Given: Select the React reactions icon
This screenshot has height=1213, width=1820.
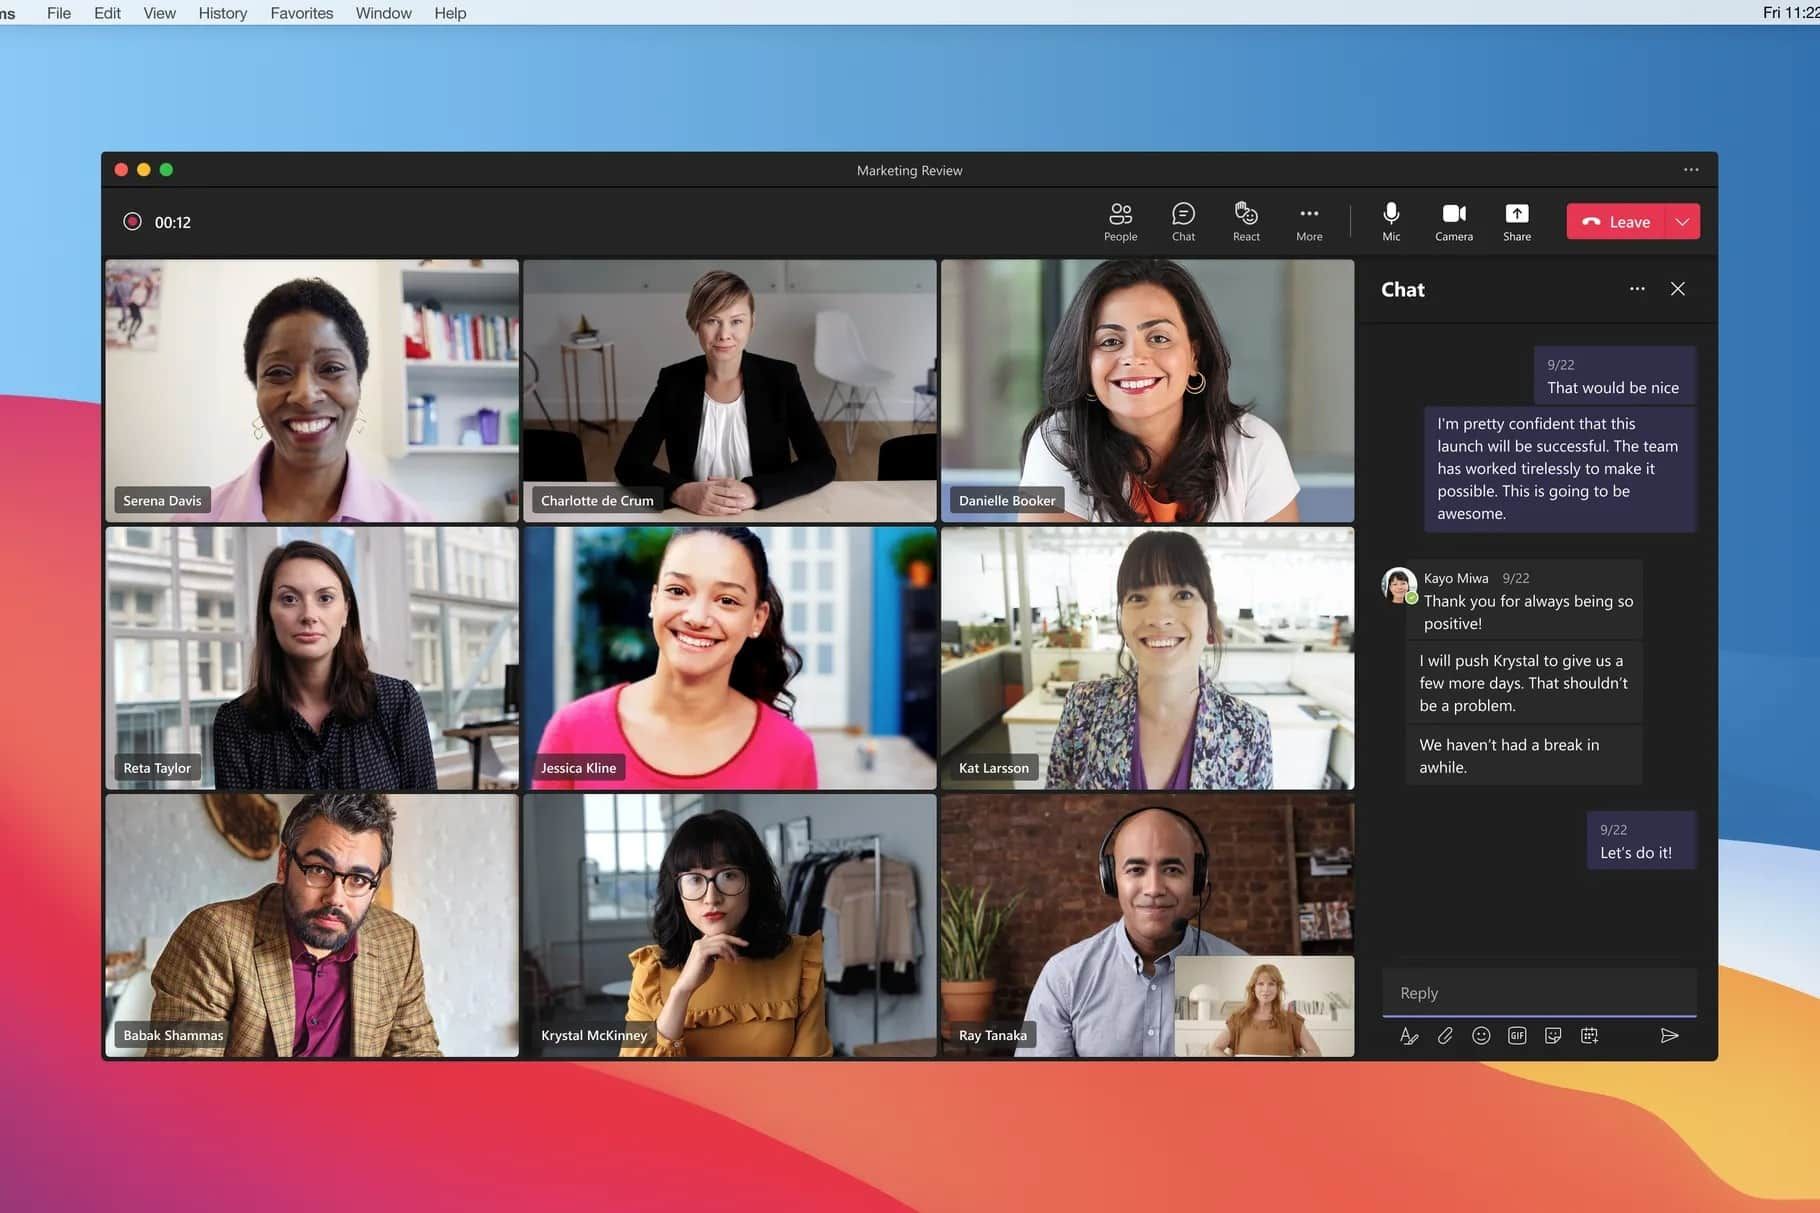Looking at the screenshot, I should pyautogui.click(x=1246, y=221).
